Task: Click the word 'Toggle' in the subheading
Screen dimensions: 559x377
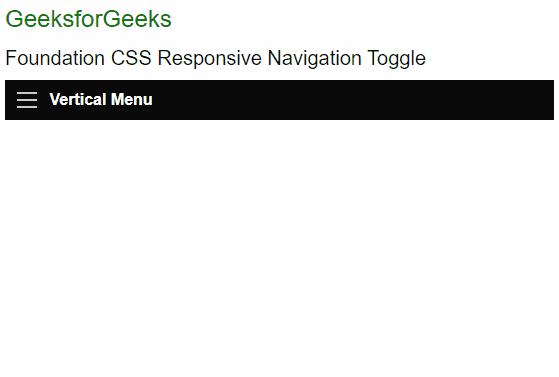Action: pos(396,59)
